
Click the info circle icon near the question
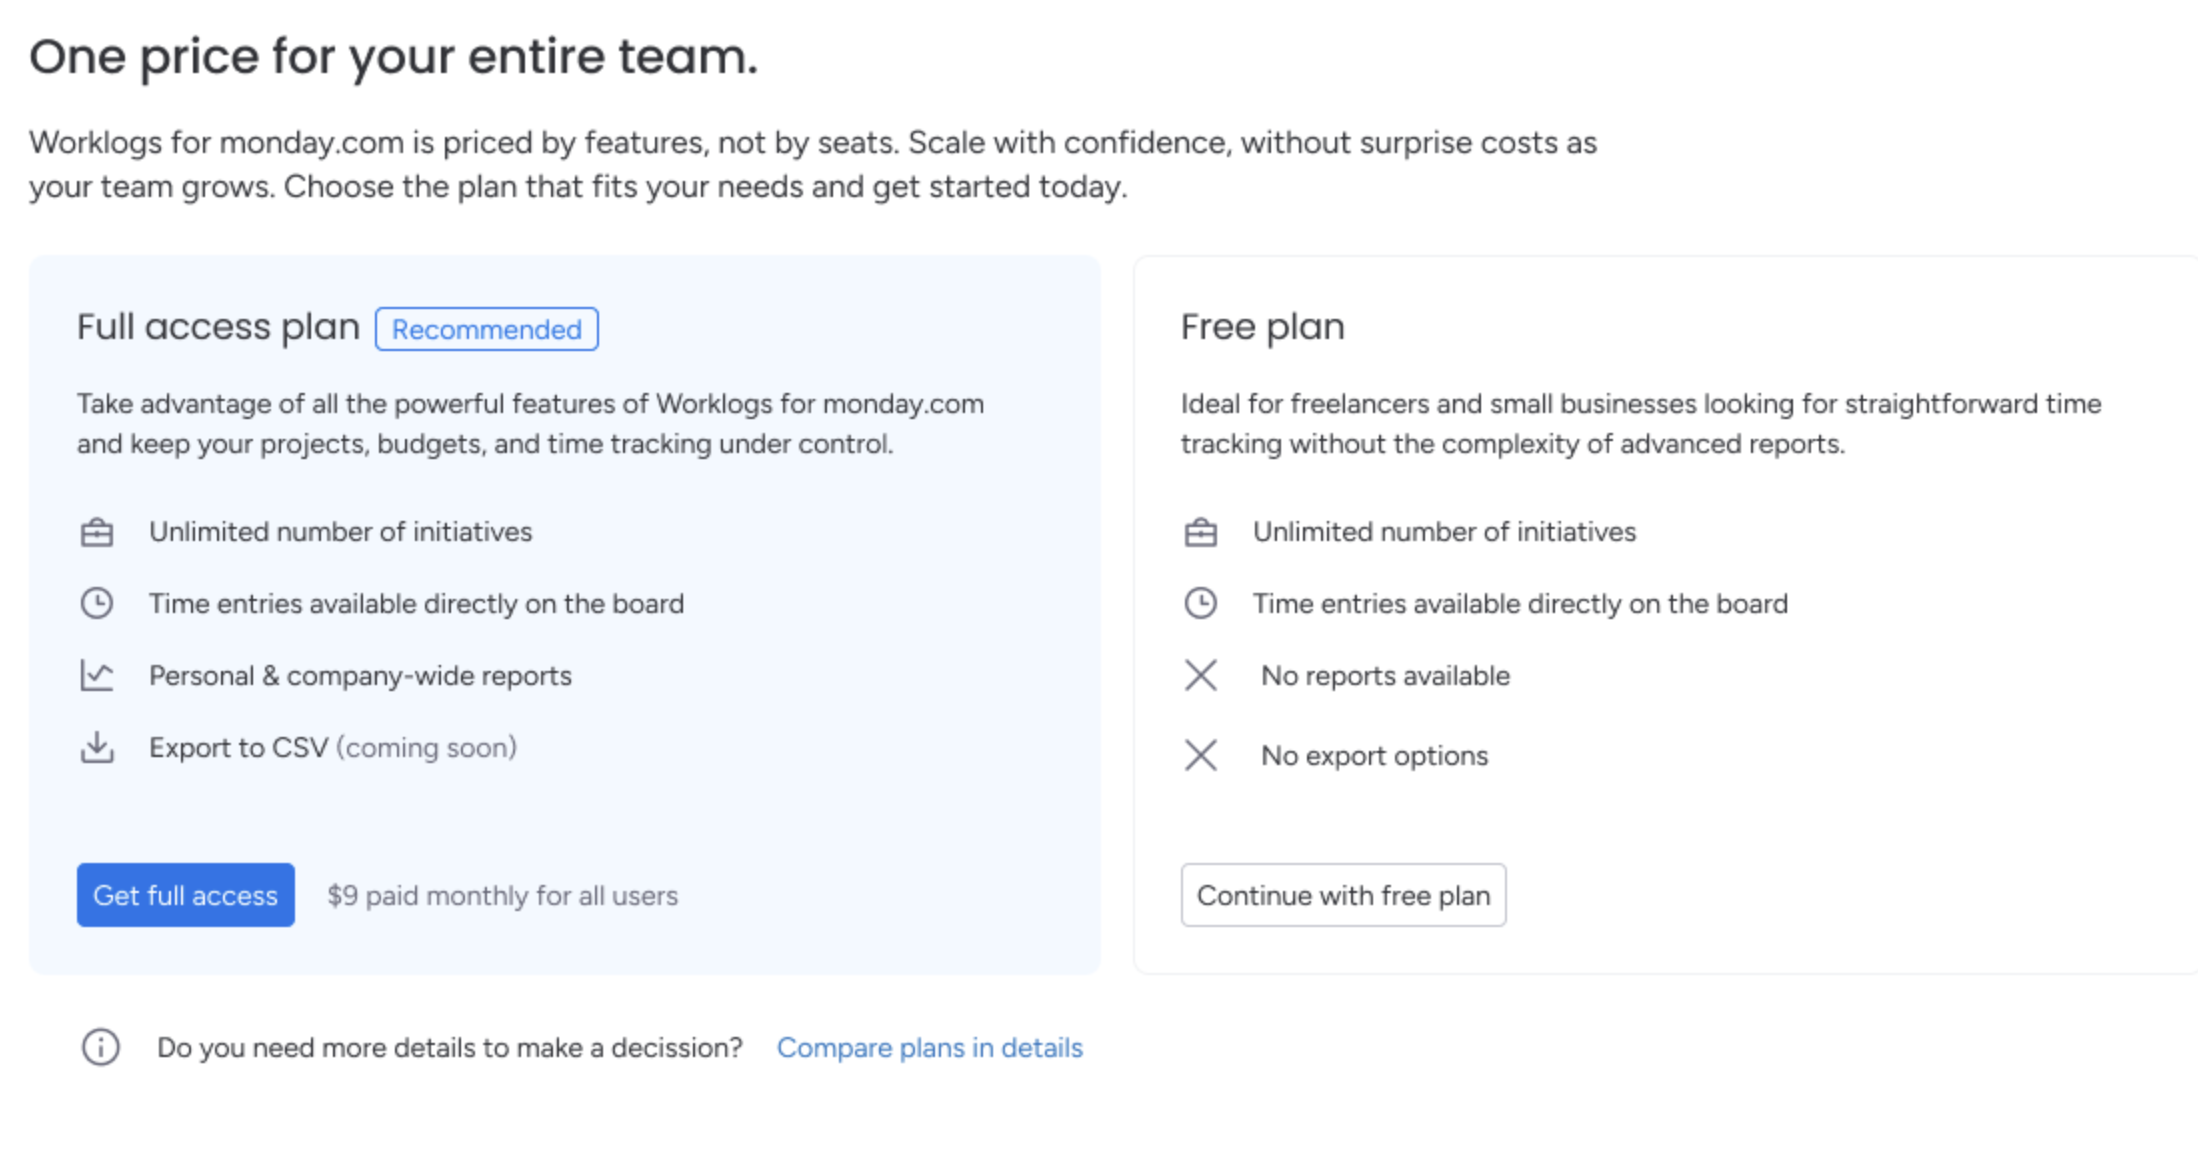coord(101,1047)
